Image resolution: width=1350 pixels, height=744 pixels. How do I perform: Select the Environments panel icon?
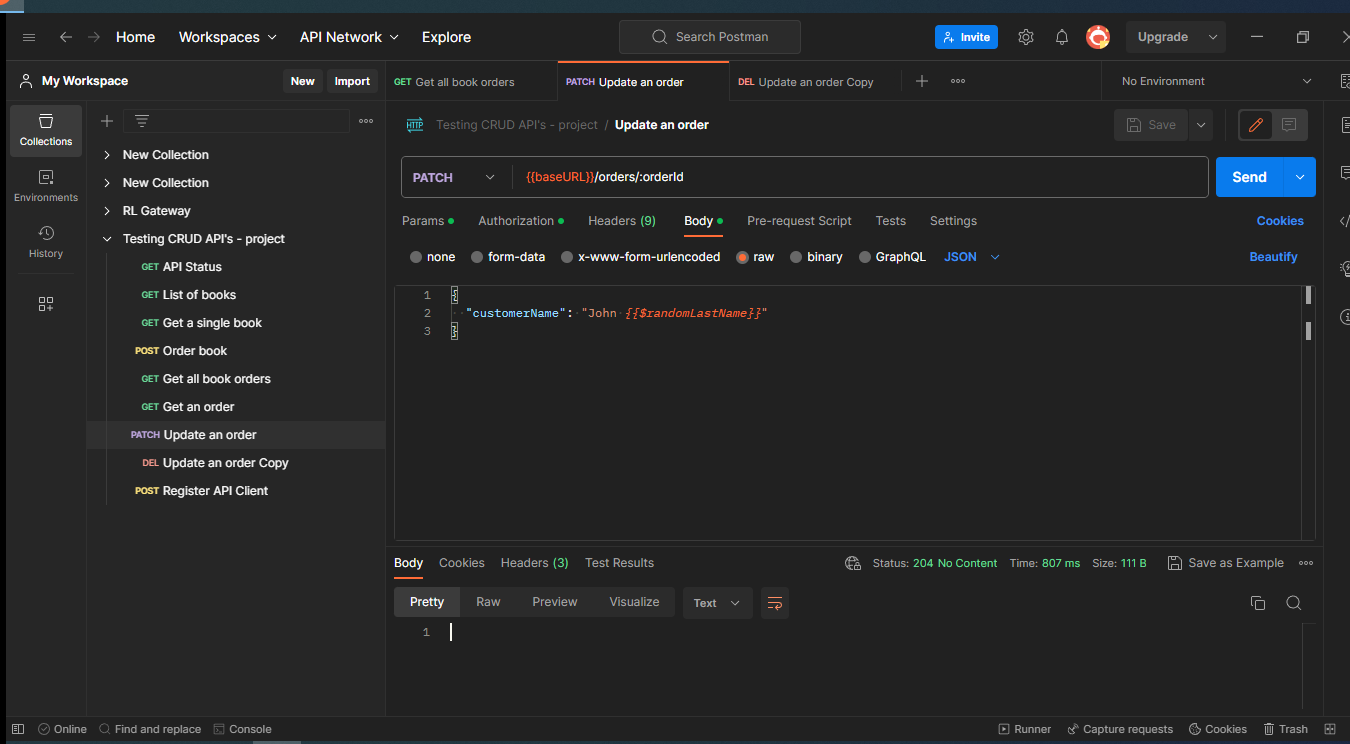(45, 183)
